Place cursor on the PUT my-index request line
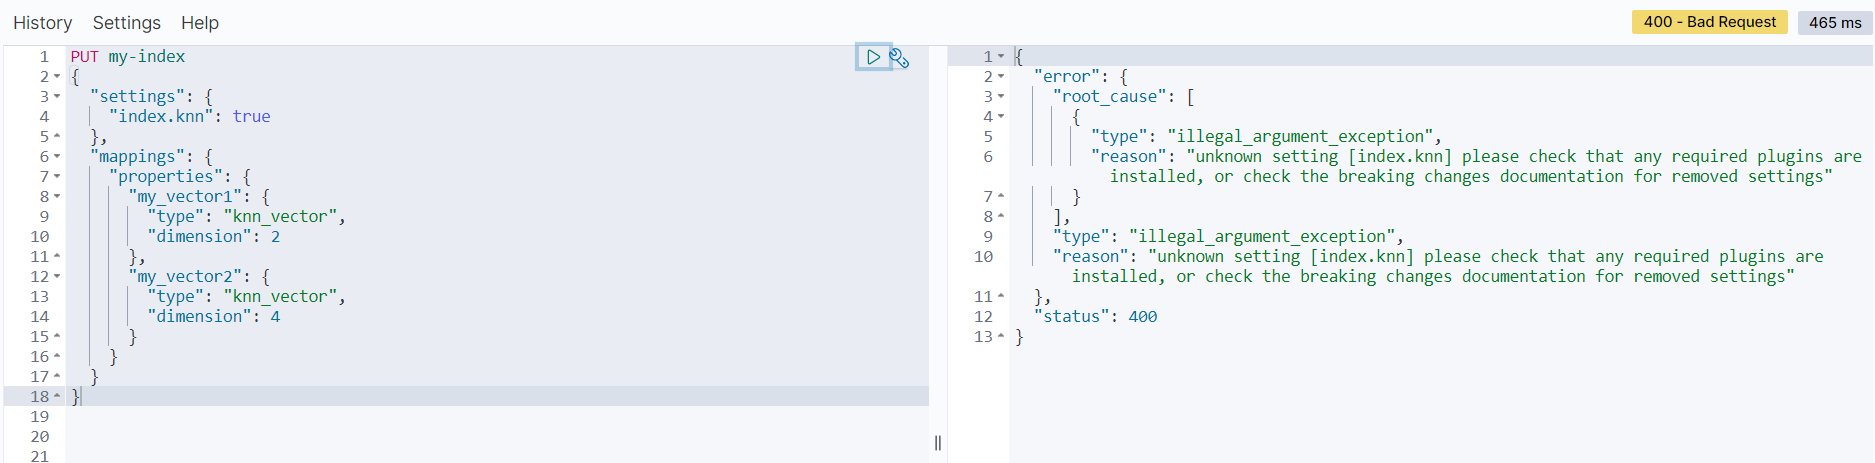The image size is (1875, 463). (128, 57)
